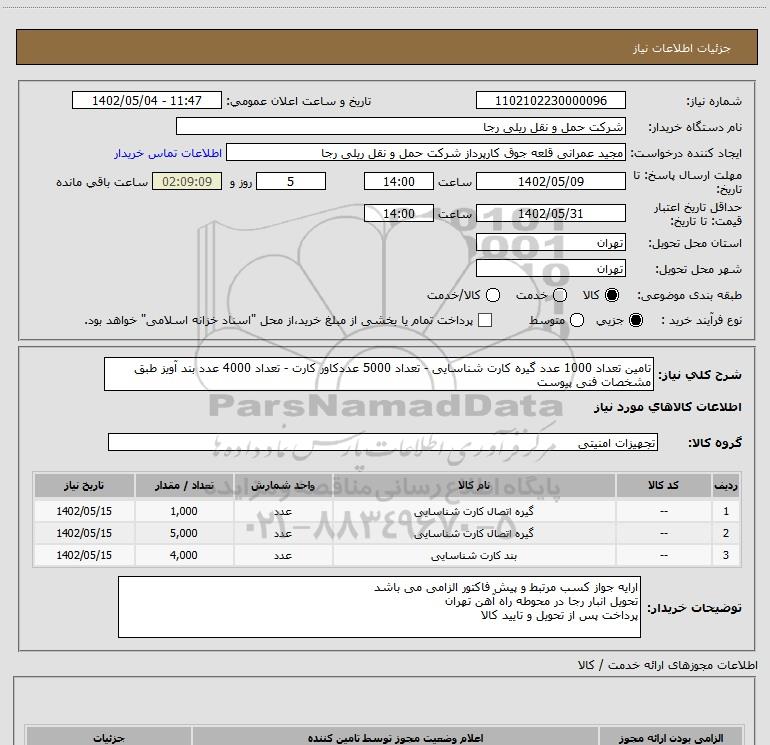Click row number 2 cell
This screenshot has height=745, width=770.
726,533
